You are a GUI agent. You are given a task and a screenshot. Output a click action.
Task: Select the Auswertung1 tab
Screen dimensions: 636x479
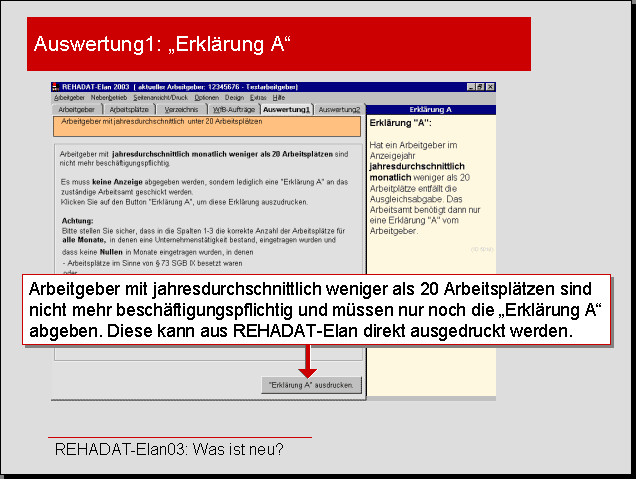click(286, 109)
